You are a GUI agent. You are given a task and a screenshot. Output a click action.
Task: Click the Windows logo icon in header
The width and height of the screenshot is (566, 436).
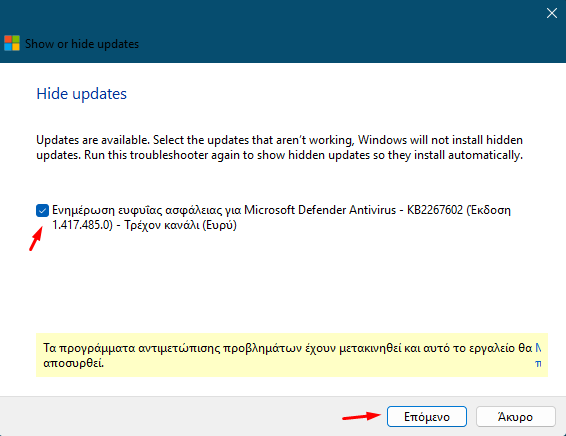click(x=12, y=43)
